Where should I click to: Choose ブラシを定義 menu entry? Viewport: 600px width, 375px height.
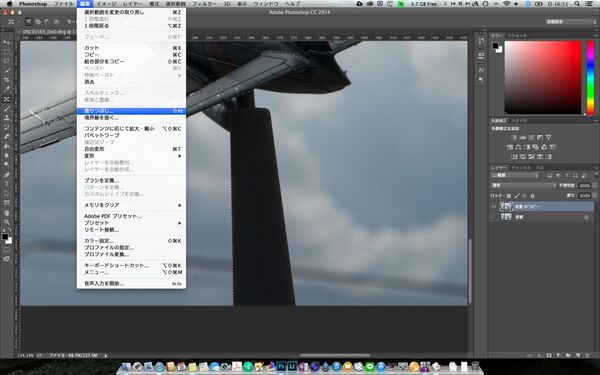132,180
